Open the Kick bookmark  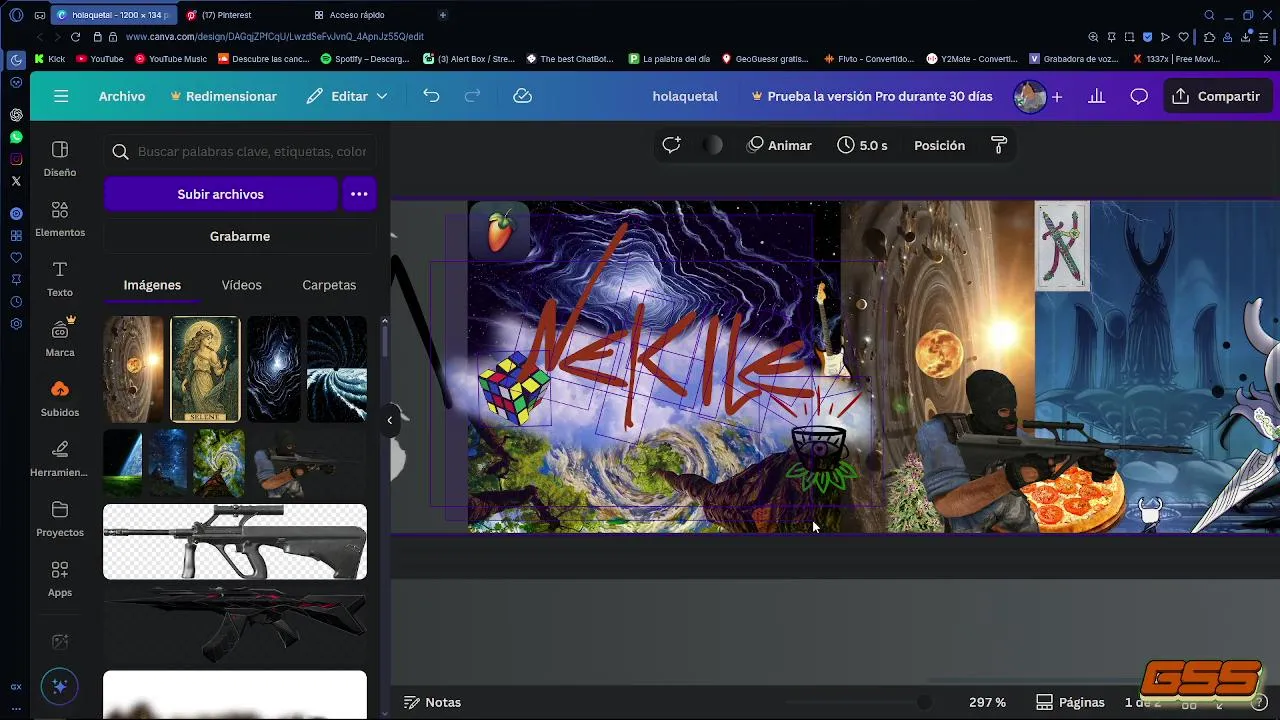click(x=50, y=59)
